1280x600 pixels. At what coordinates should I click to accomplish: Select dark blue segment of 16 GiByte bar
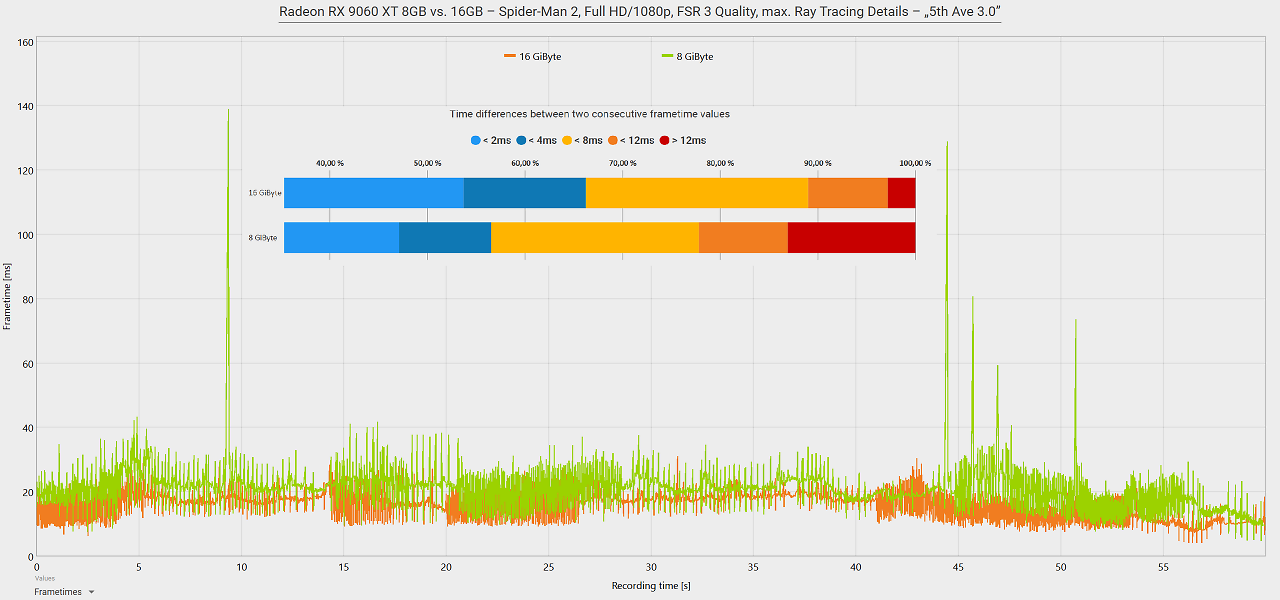tap(525, 193)
